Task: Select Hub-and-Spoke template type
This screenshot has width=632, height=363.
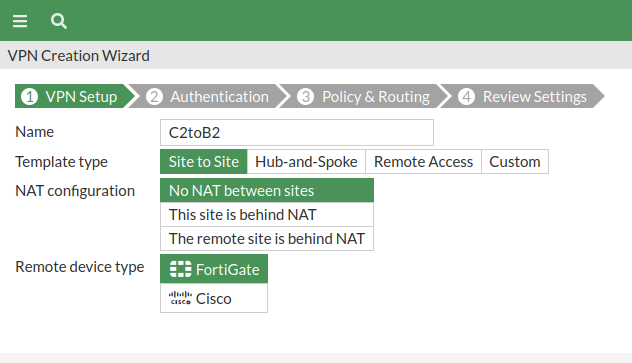Action: click(306, 162)
